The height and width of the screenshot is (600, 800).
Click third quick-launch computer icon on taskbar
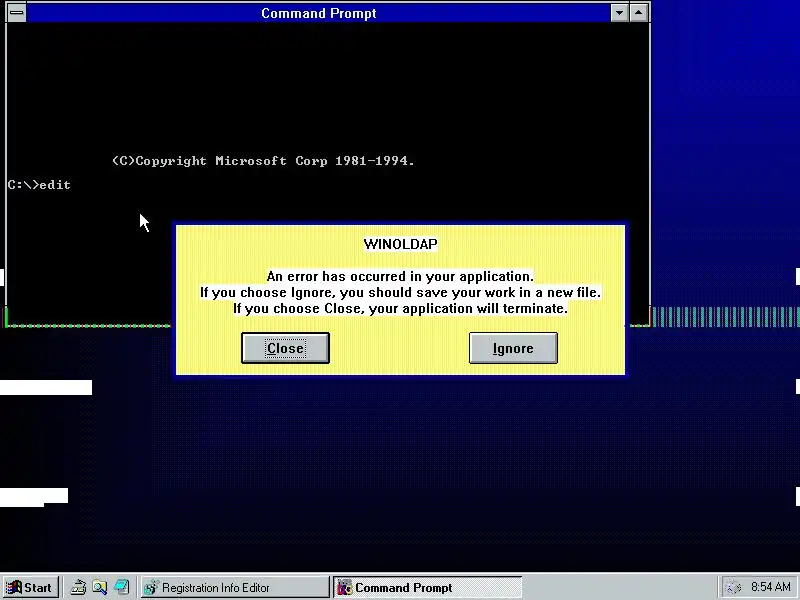pyautogui.click(x=121, y=587)
